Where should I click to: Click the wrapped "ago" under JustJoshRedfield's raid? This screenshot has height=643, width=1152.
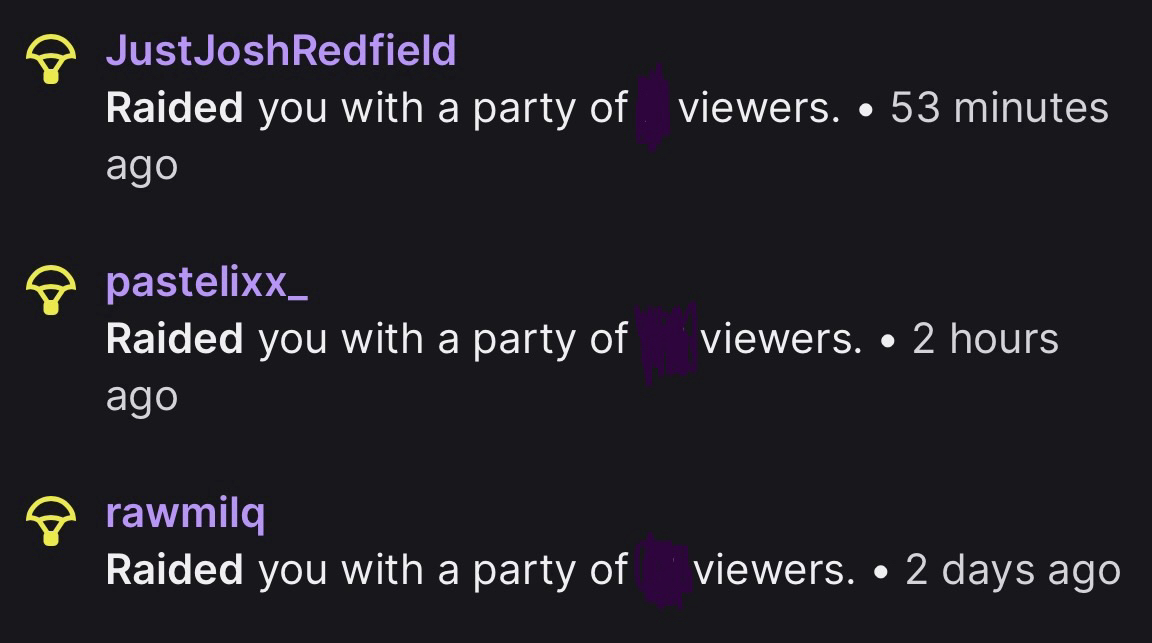pos(142,167)
